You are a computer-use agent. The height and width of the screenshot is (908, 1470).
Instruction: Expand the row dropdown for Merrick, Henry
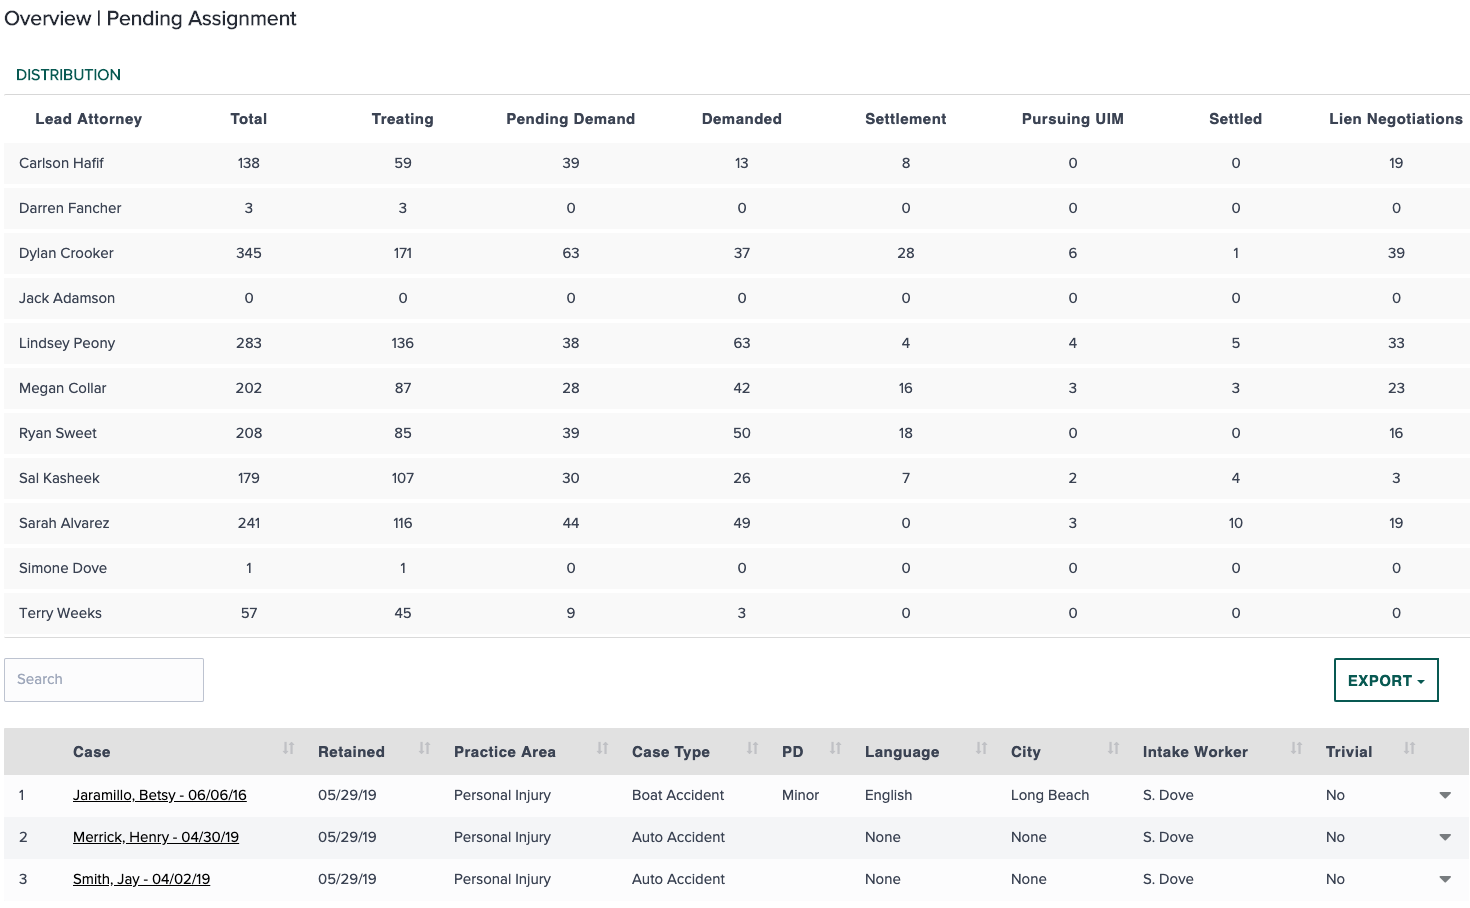coord(1445,838)
